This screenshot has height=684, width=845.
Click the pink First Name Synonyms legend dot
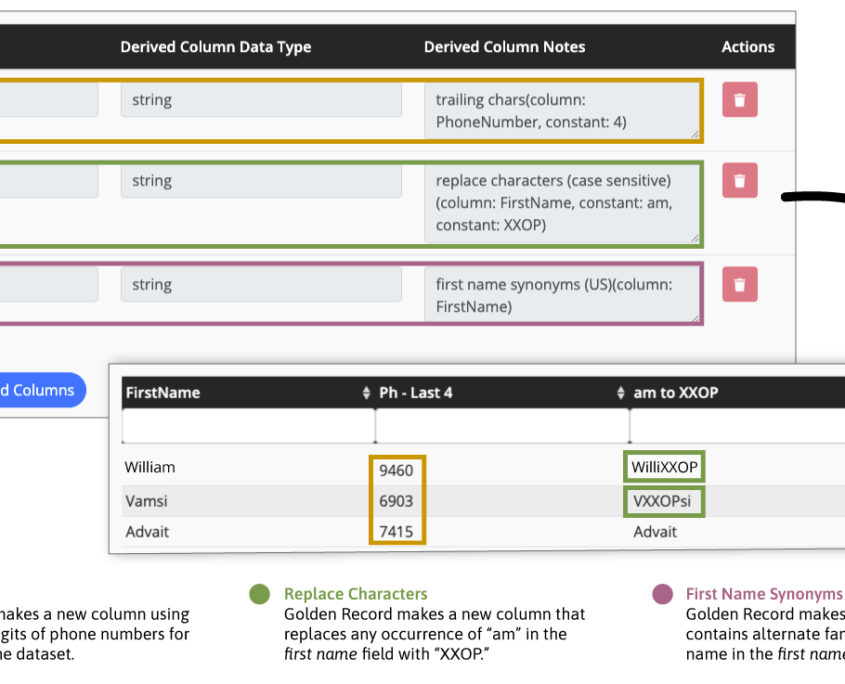tap(662, 593)
